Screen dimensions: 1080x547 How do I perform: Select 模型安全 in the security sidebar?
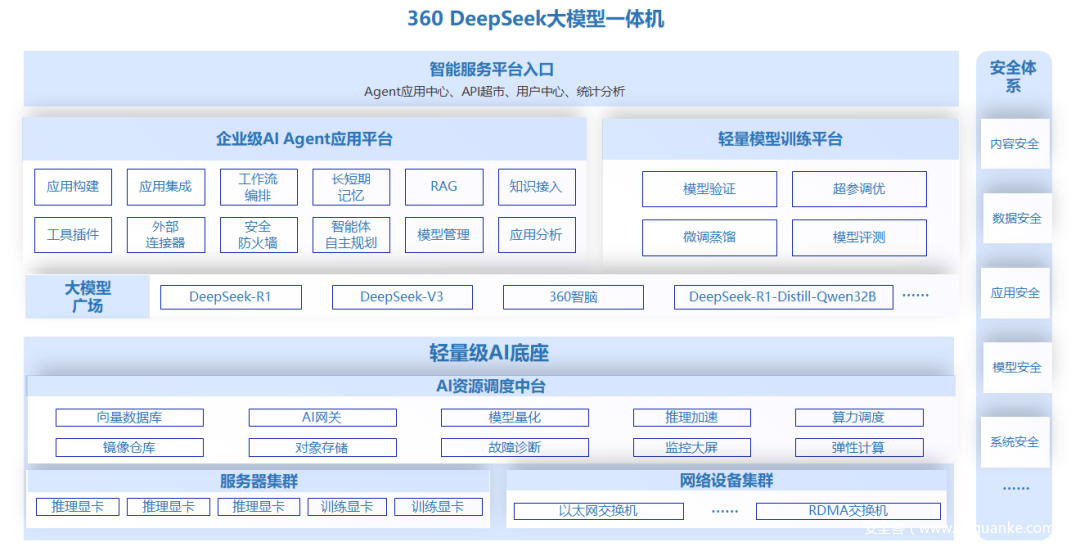pyautogui.click(x=1015, y=368)
